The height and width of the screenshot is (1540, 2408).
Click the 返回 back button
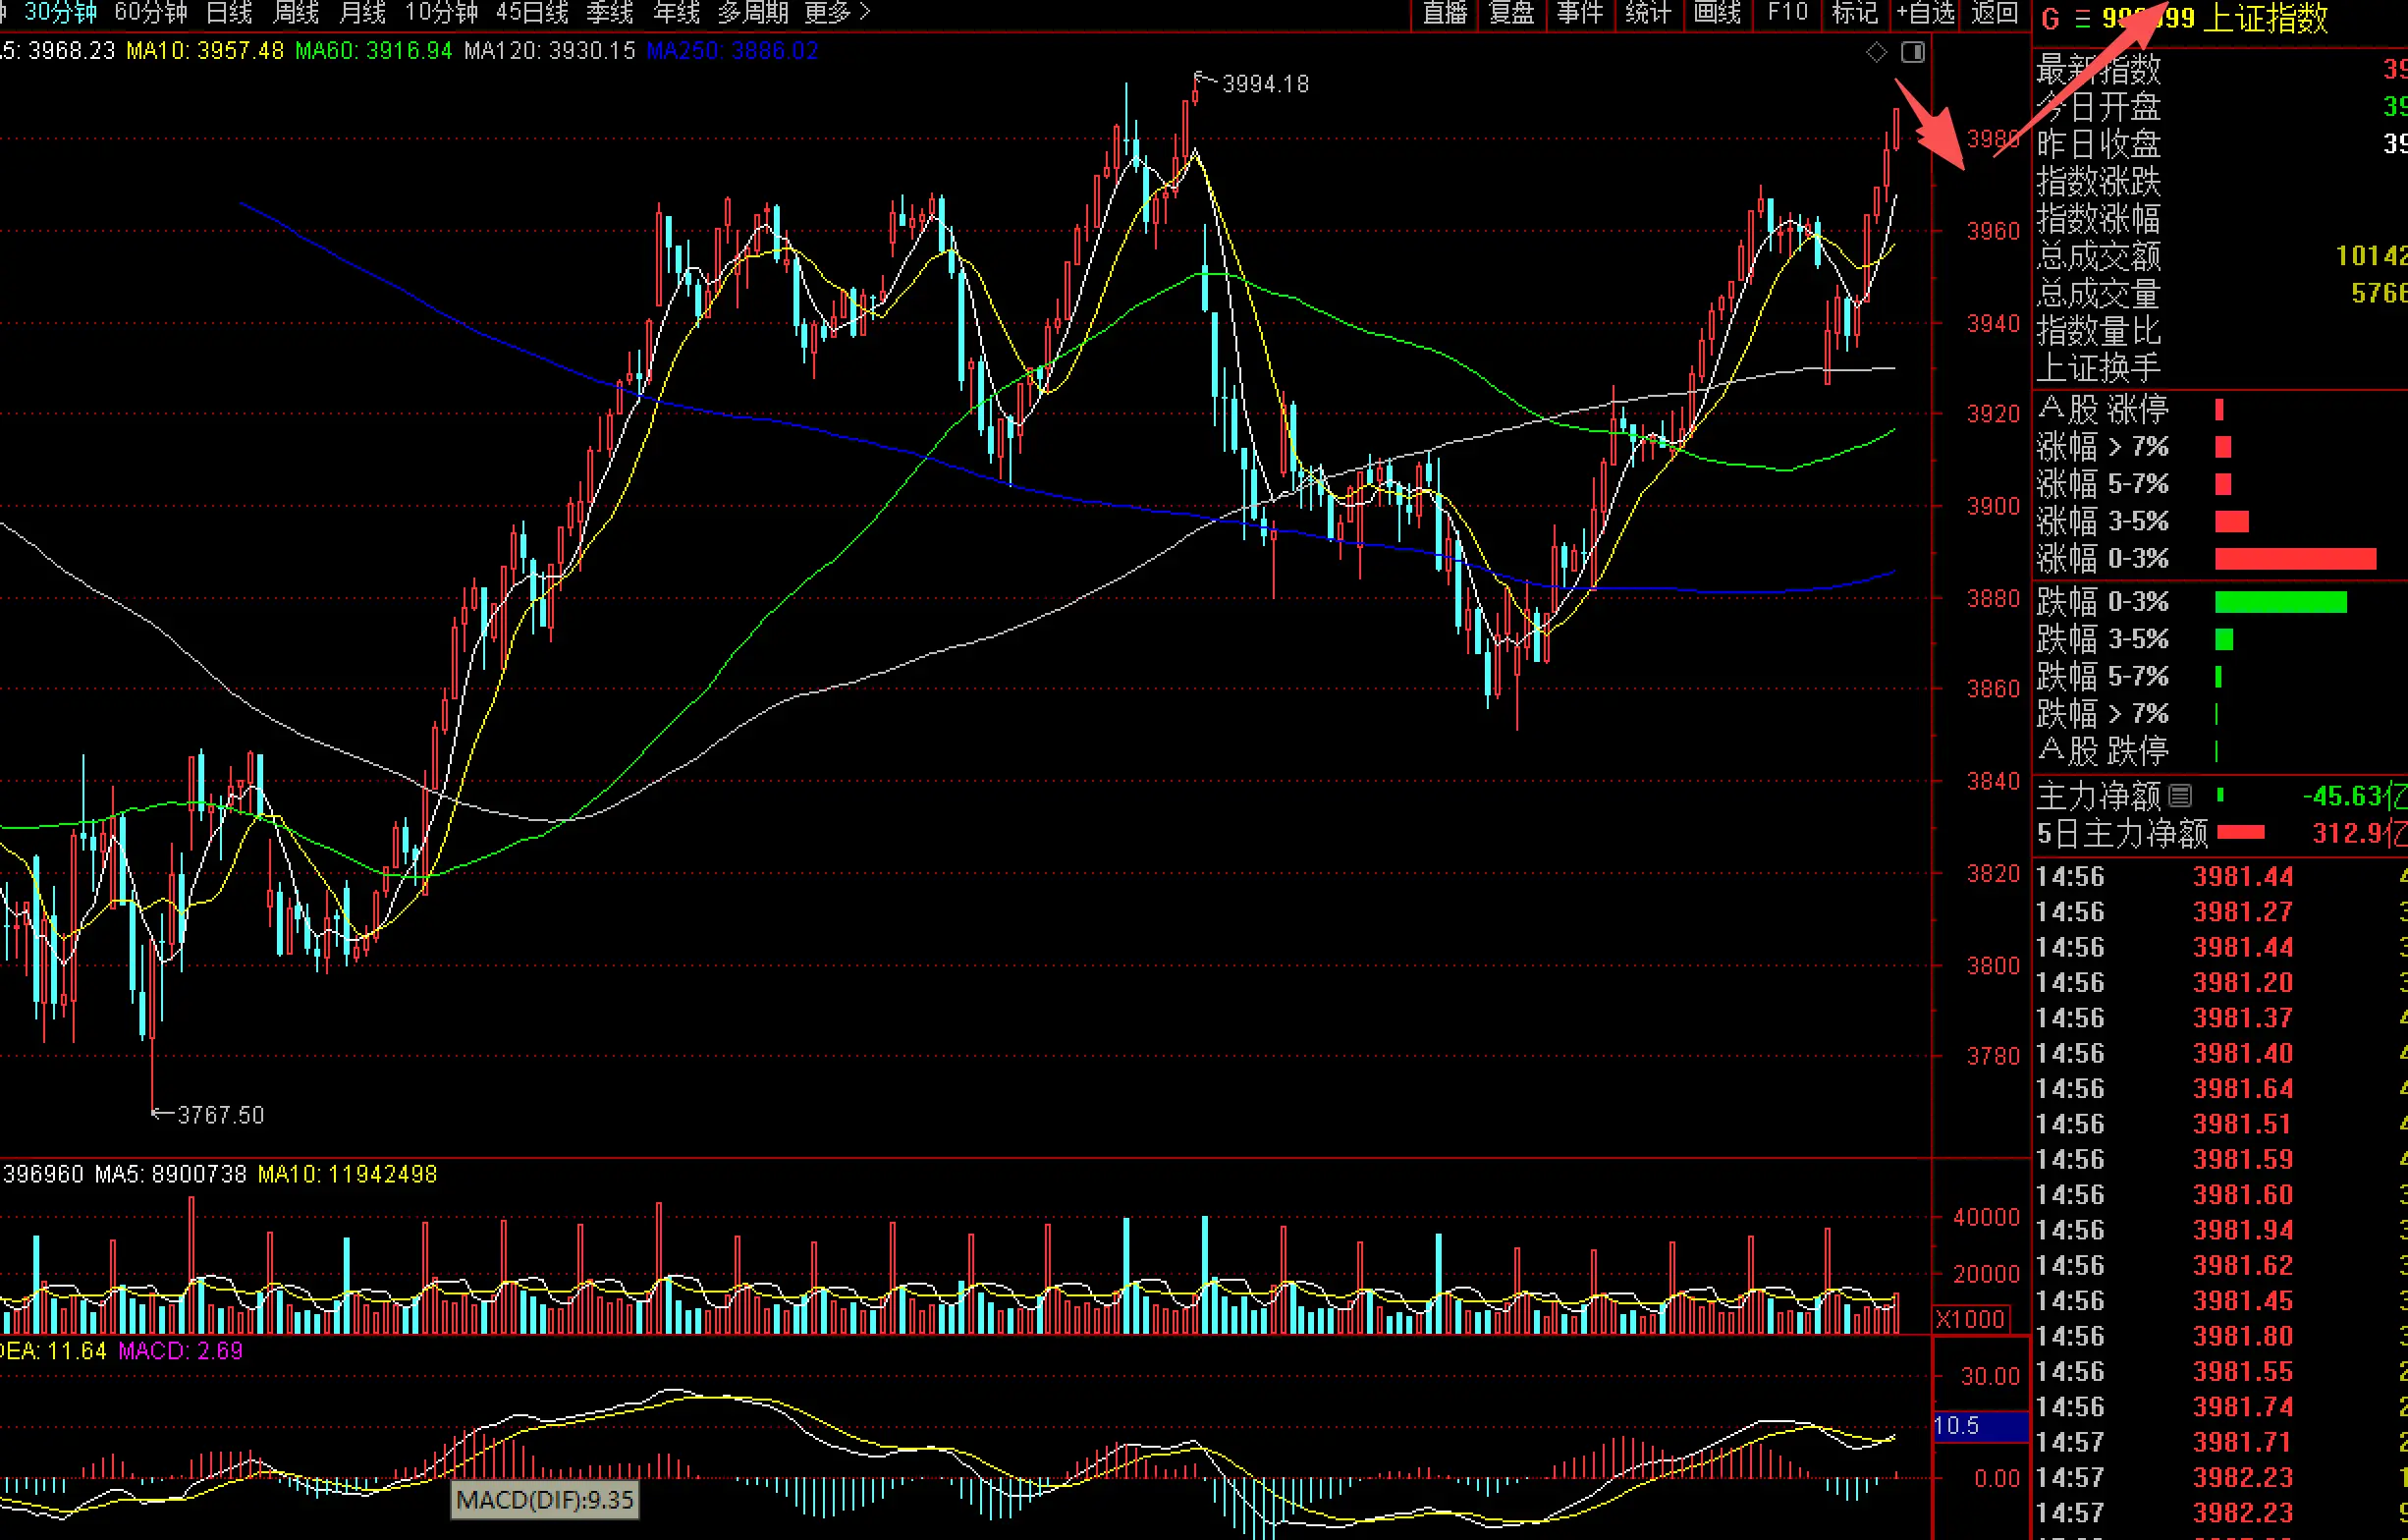coord(1994,13)
